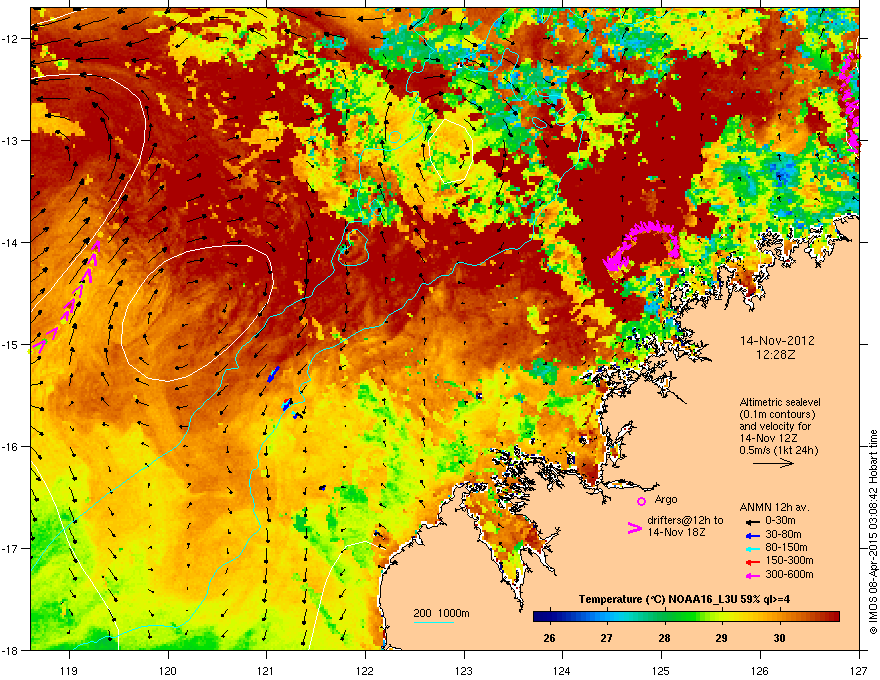The height and width of the screenshot is (680, 880).
Task: Click the cyan 80-150m arrow legend symbol
Action: coord(751,548)
